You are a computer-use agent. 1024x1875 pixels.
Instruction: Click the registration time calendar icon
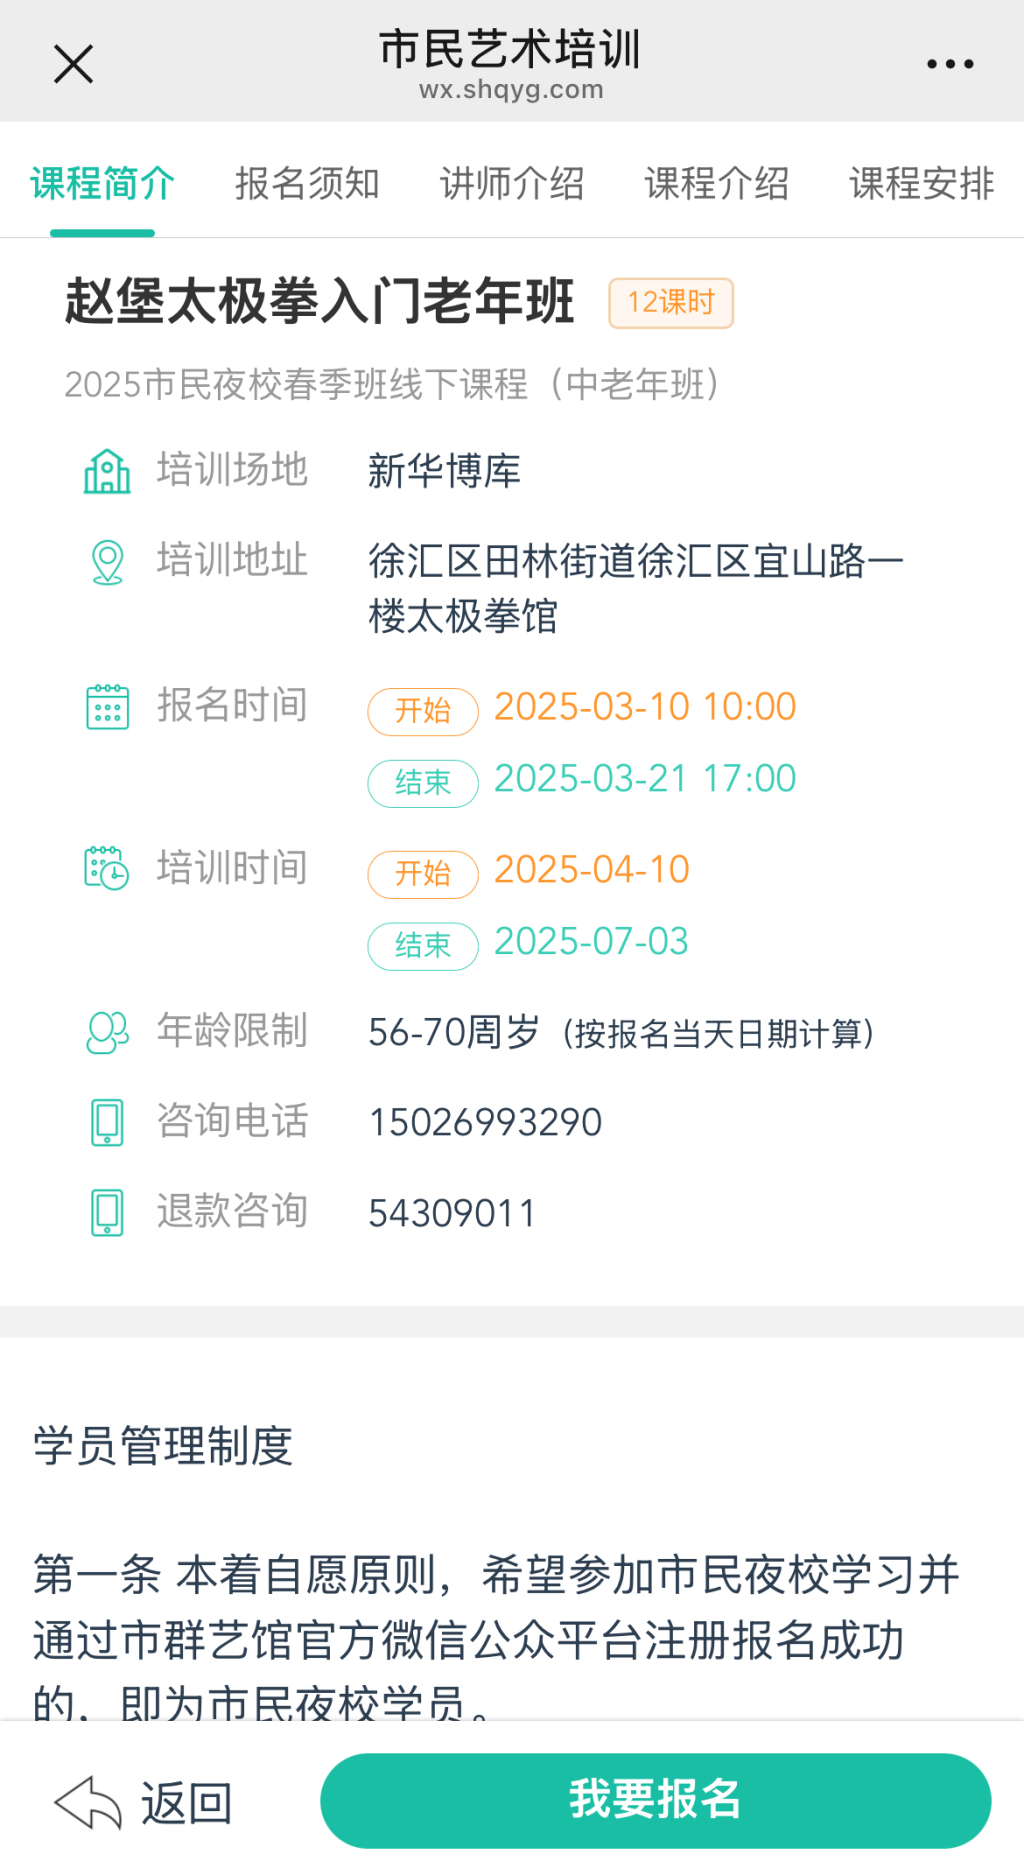point(107,707)
